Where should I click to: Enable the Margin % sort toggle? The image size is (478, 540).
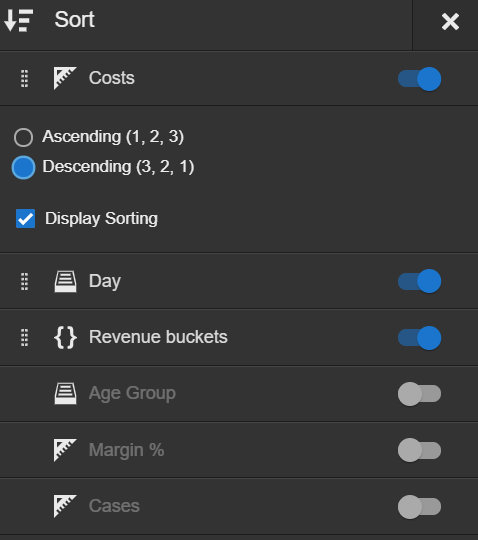pos(419,450)
